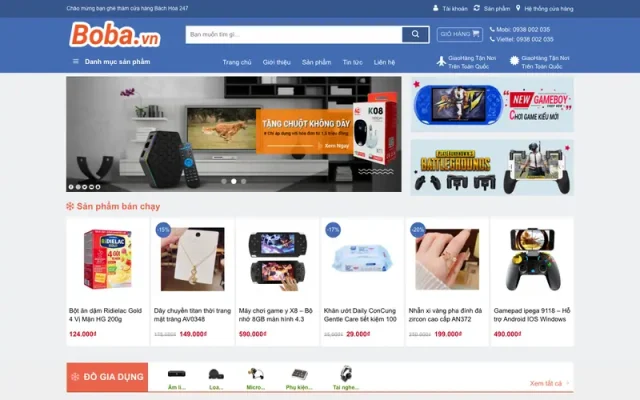Click the phone icon next to Viettel number
This screenshot has height=400, width=640.
click(x=492, y=40)
